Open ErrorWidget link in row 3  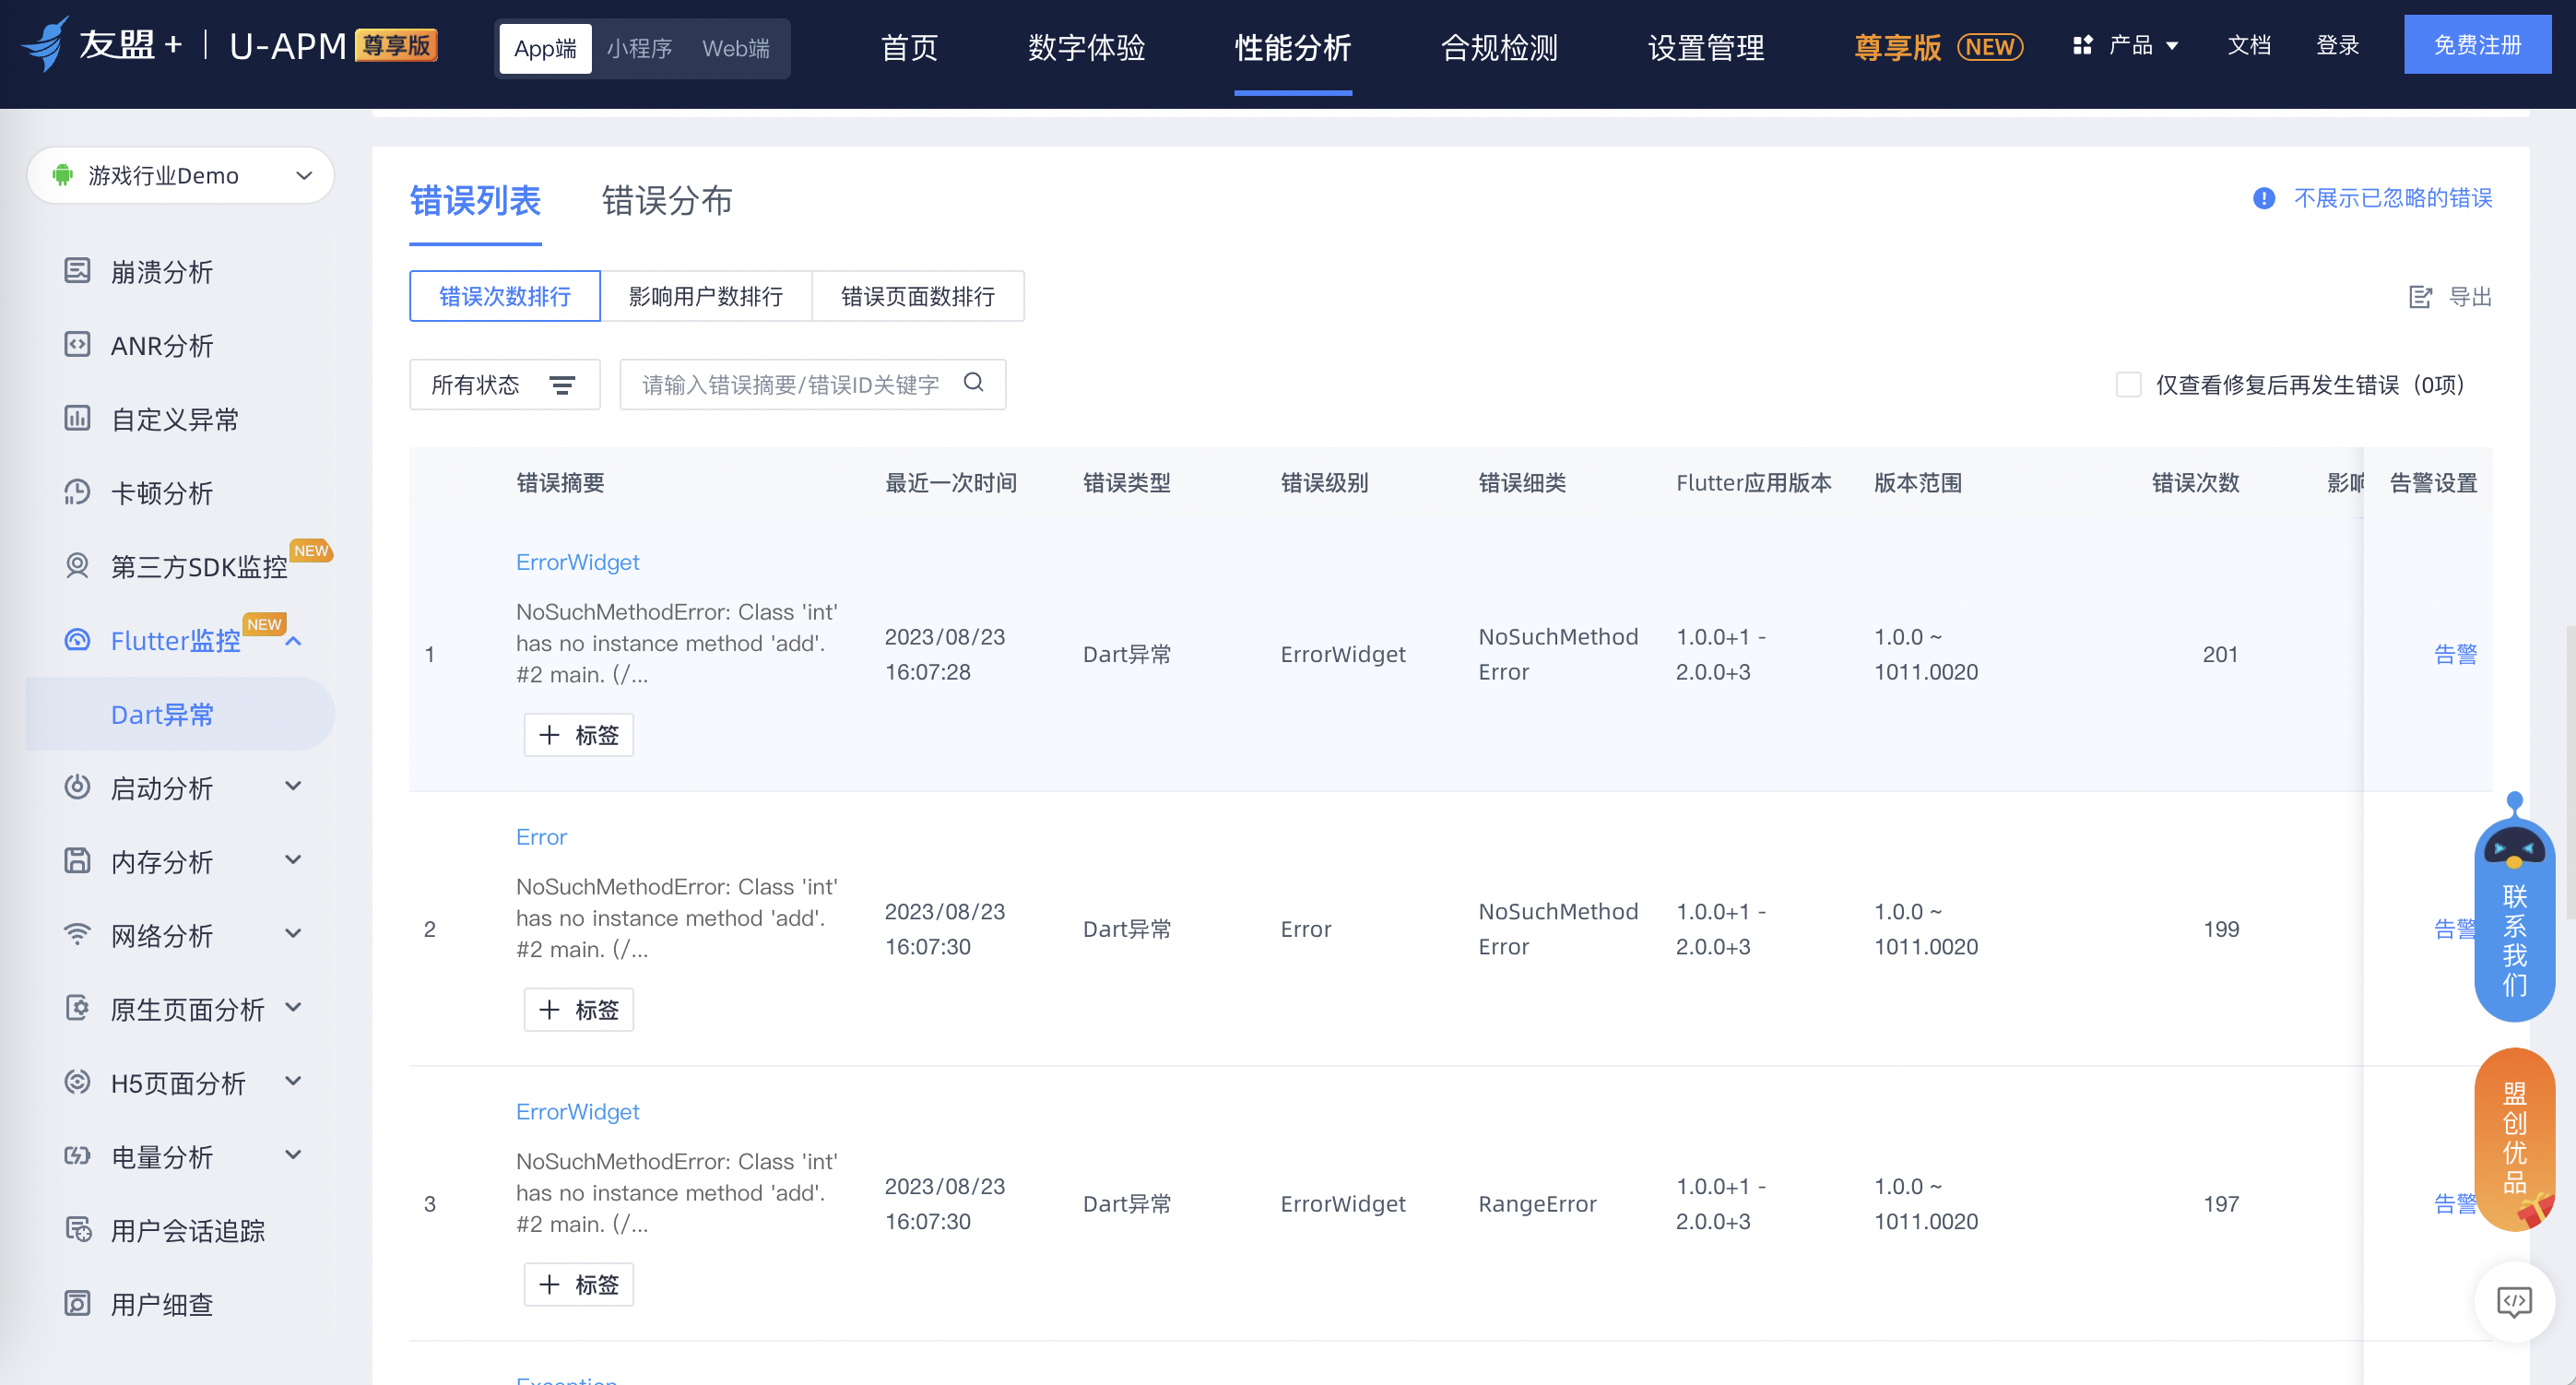pos(577,1112)
